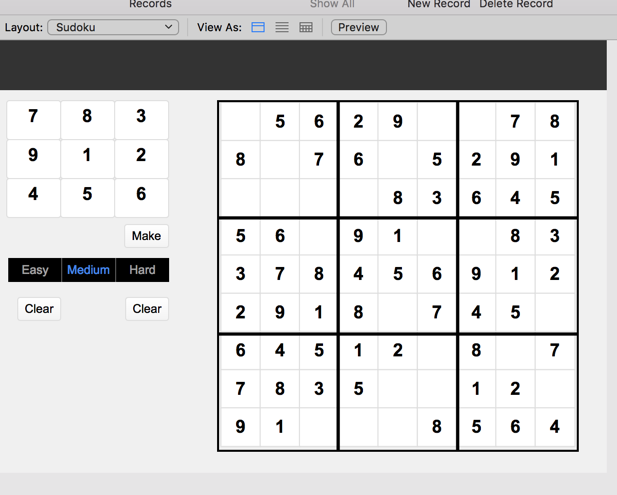Select the Easy difficulty tab
This screenshot has height=495, width=617.
(35, 270)
